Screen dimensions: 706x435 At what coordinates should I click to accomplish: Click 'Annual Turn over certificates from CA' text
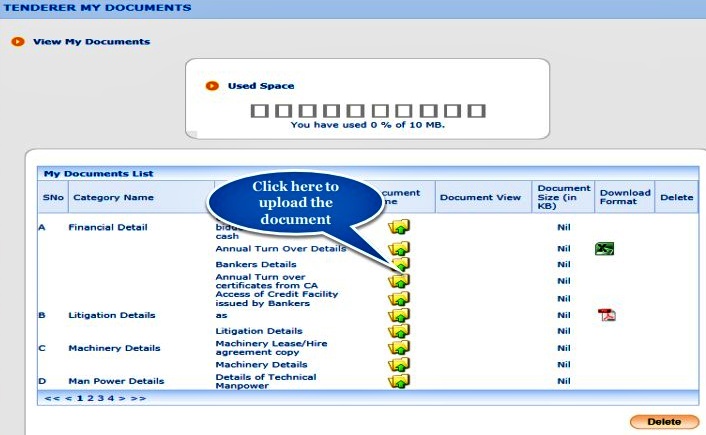pyautogui.click(x=267, y=281)
